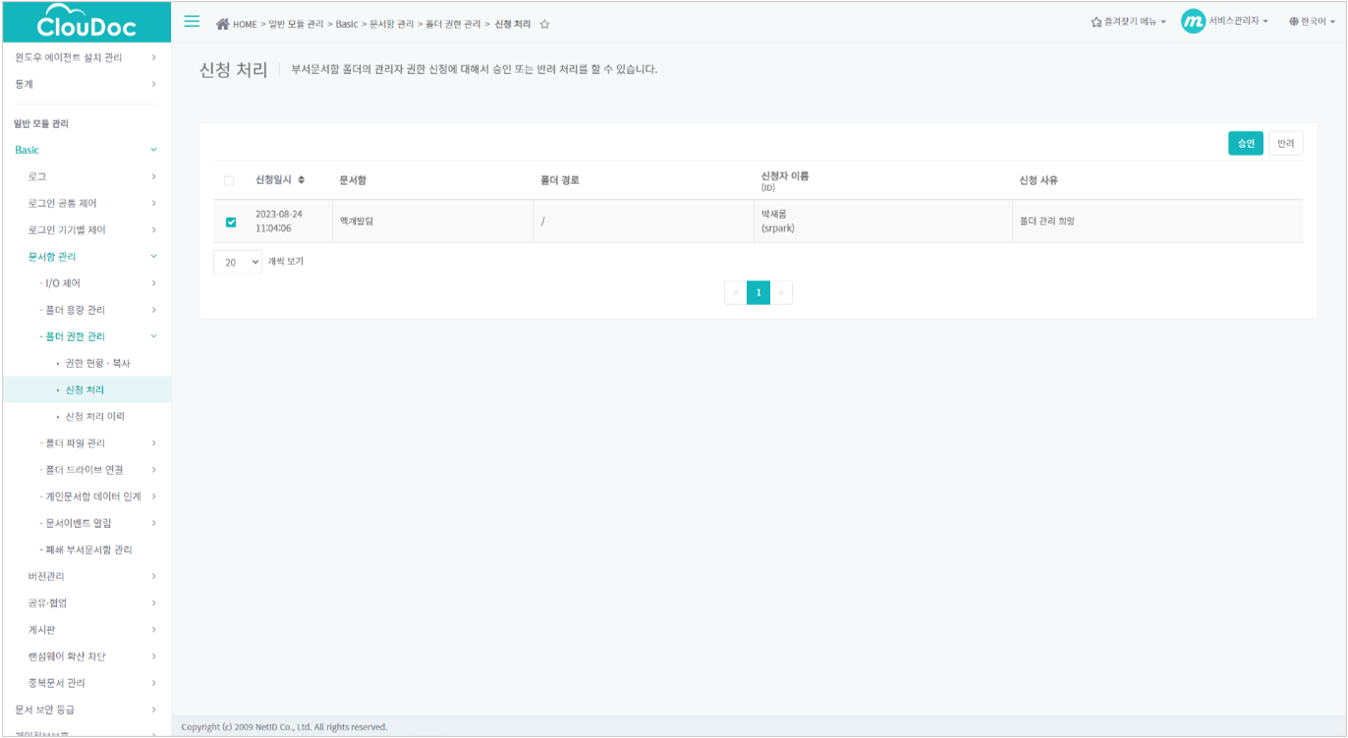Uncheck the 2023-08-24 request row checkbox

(231, 222)
